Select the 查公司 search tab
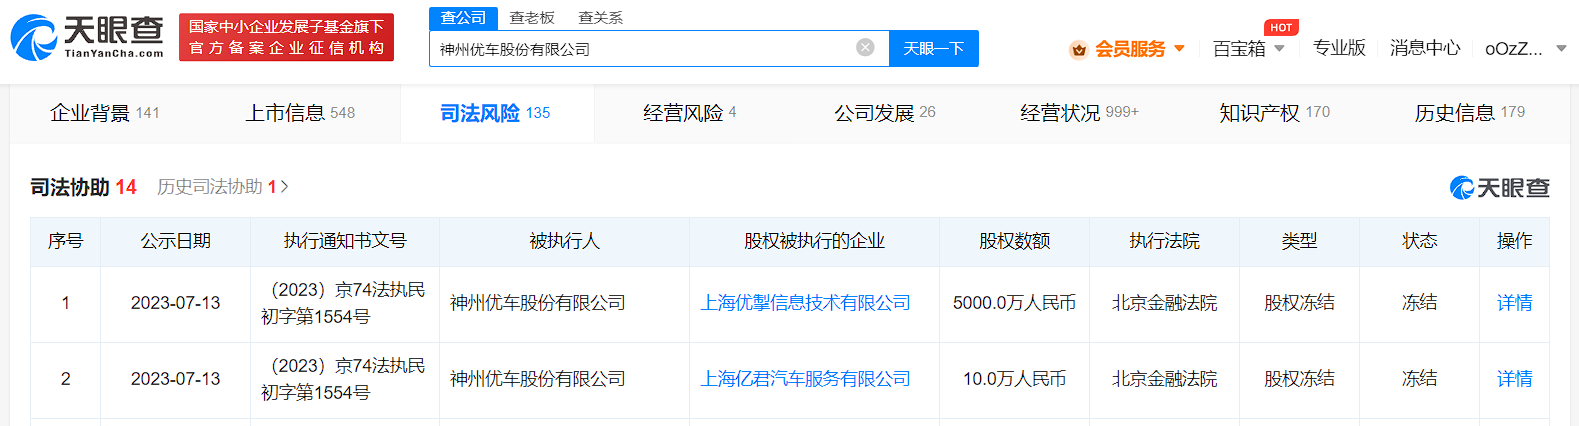This screenshot has height=426, width=1579. [463, 18]
